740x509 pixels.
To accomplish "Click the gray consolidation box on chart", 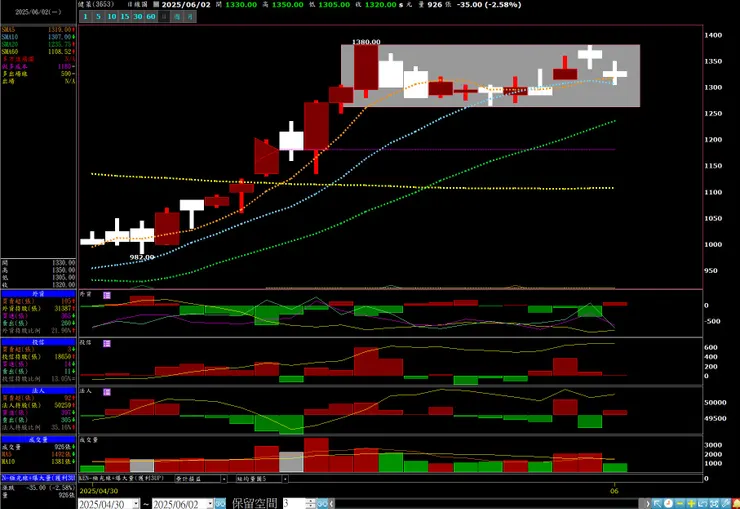I will [491, 75].
